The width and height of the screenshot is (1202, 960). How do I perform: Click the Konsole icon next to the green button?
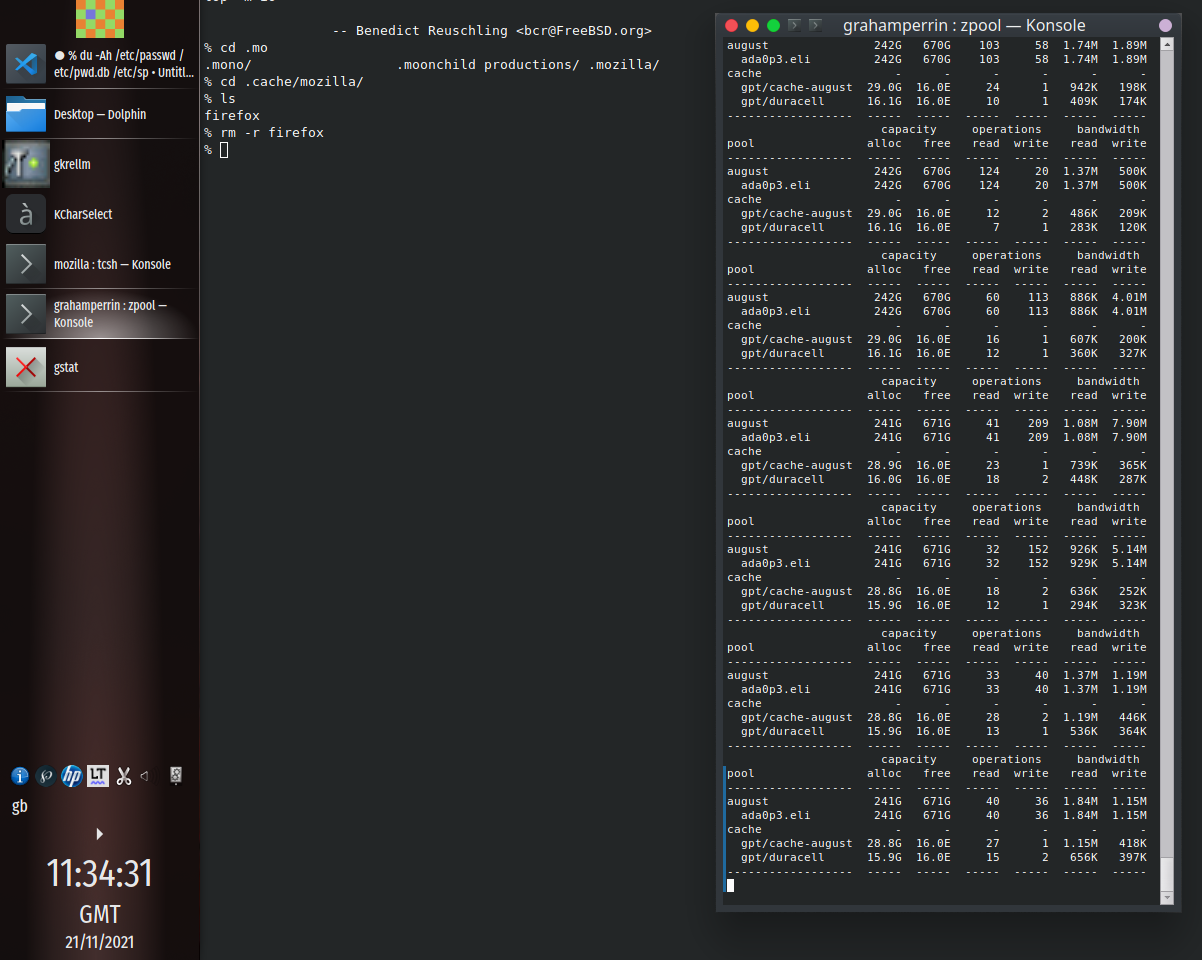794,25
